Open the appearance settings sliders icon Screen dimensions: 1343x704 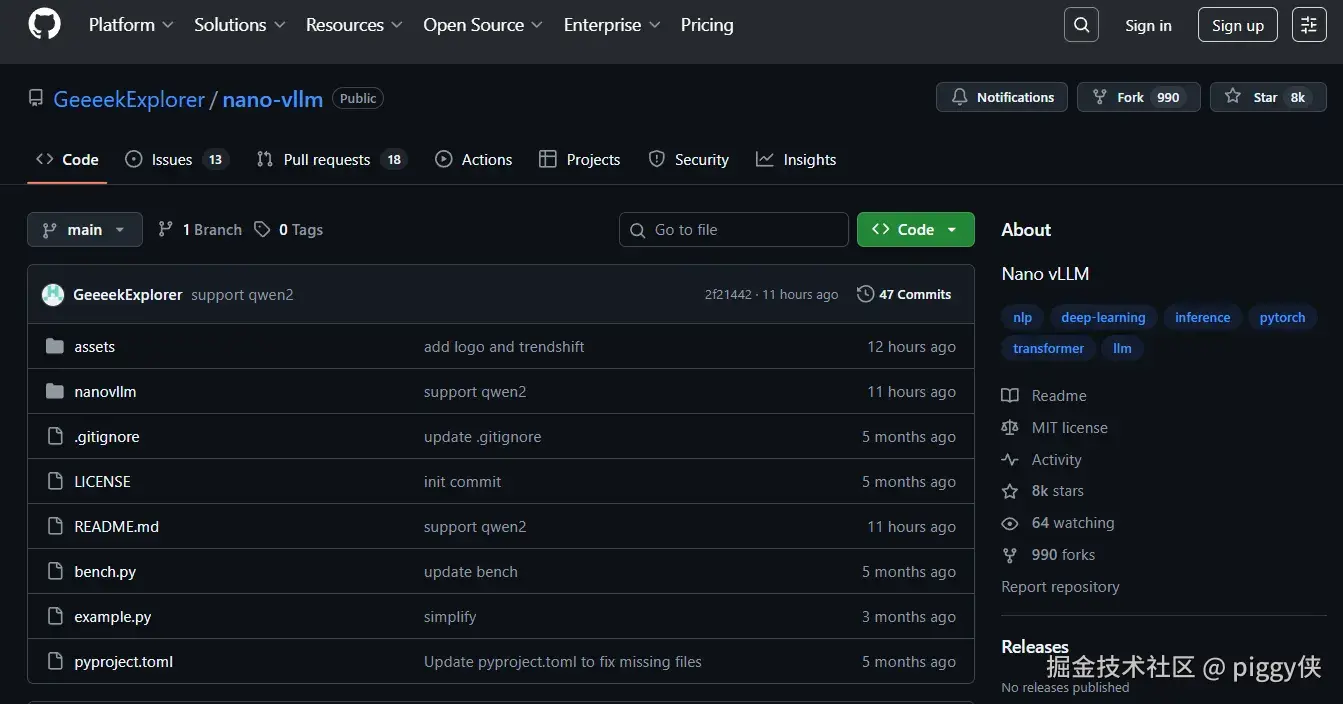(x=1309, y=25)
